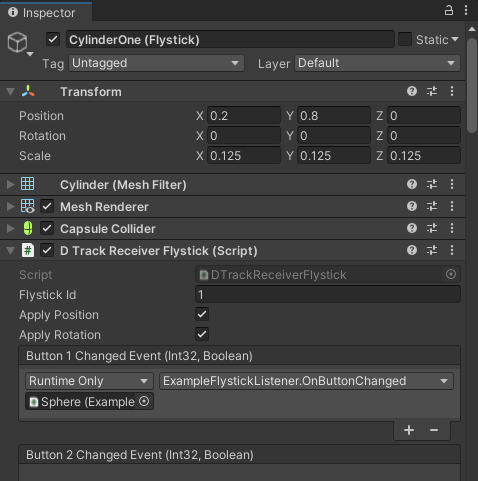Add listener to Button 1 Changed Event
The width and height of the screenshot is (478, 481).
click(x=409, y=430)
